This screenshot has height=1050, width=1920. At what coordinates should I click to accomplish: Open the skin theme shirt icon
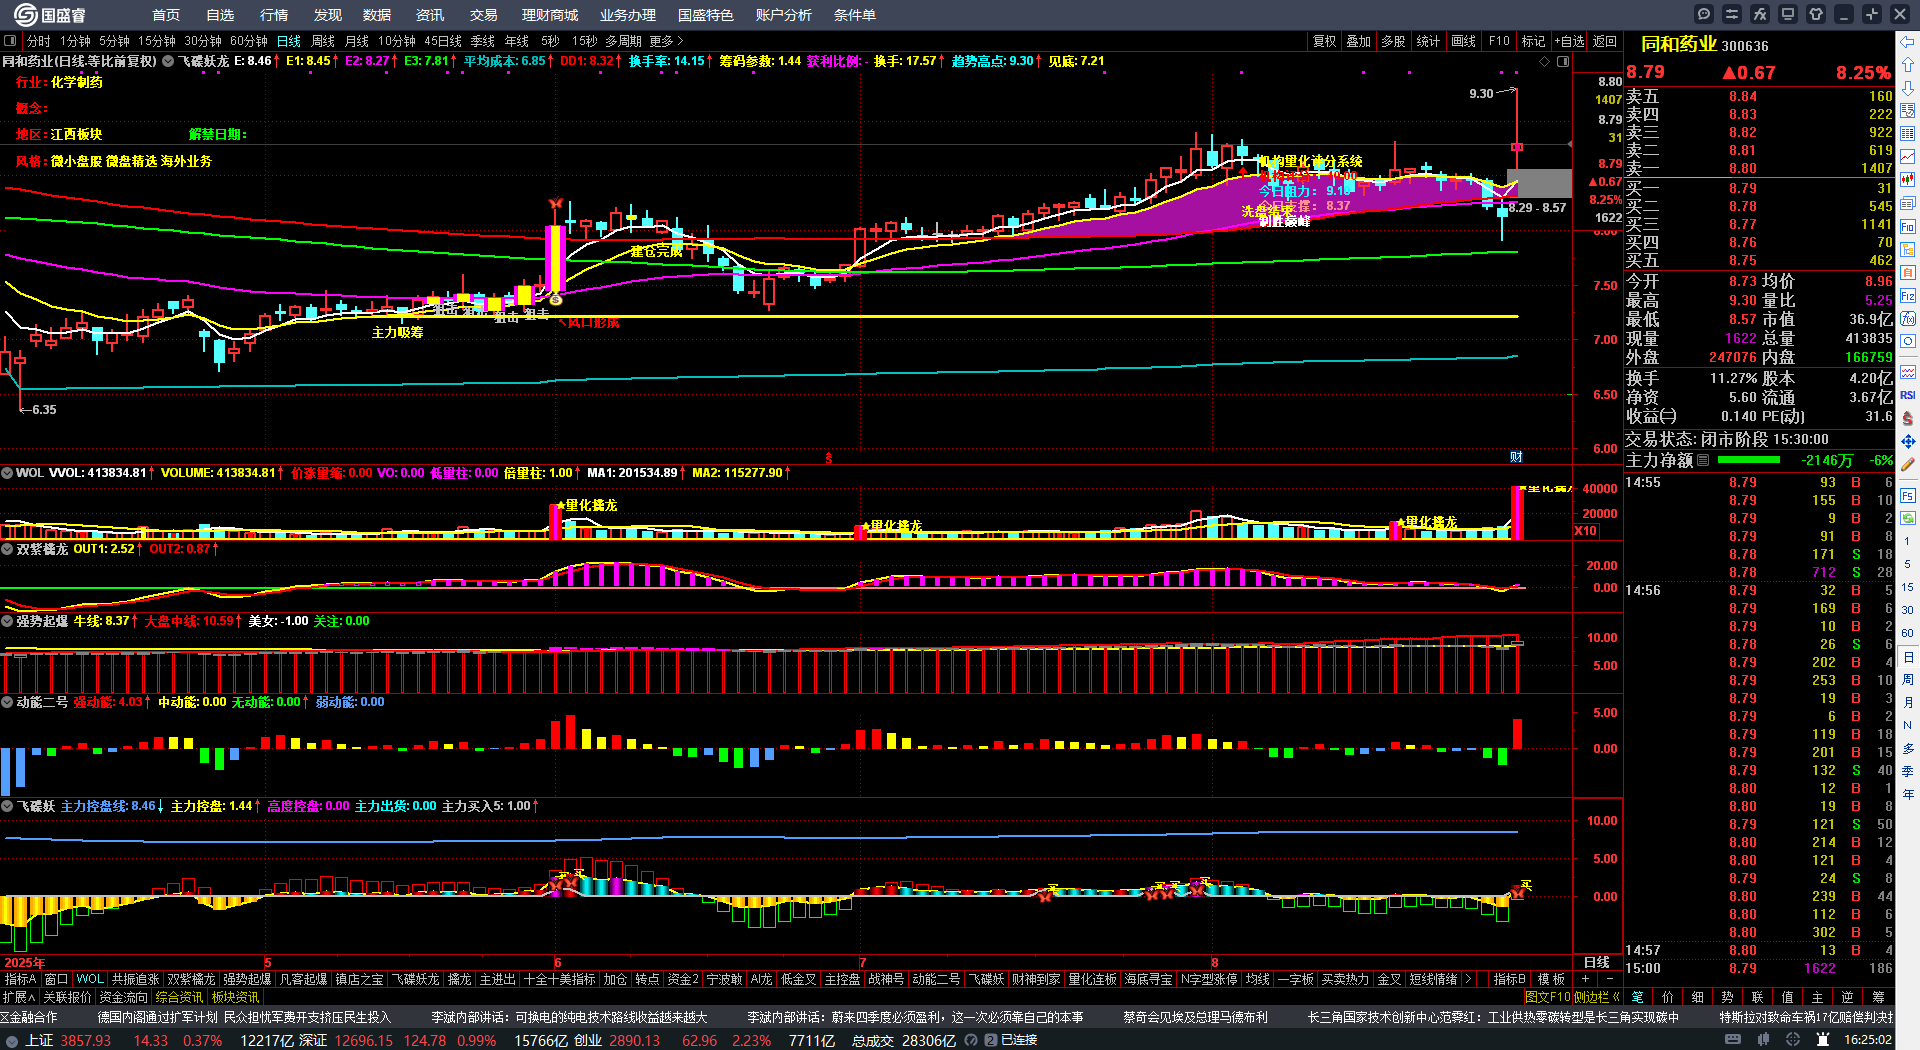[1816, 14]
